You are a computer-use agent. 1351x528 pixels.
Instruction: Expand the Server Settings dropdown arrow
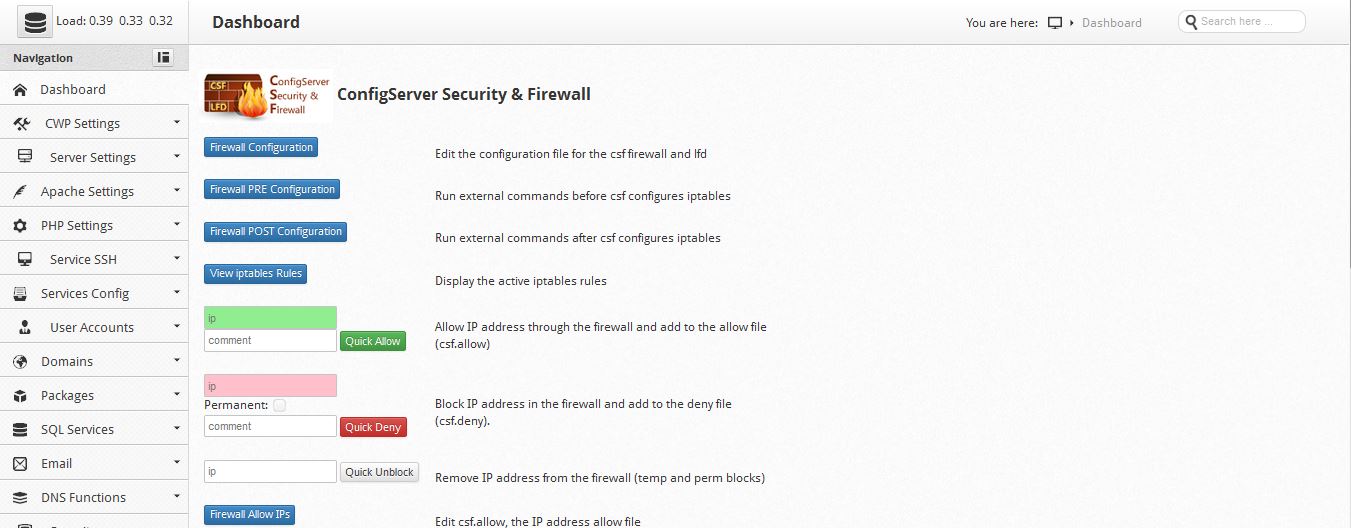click(x=176, y=156)
